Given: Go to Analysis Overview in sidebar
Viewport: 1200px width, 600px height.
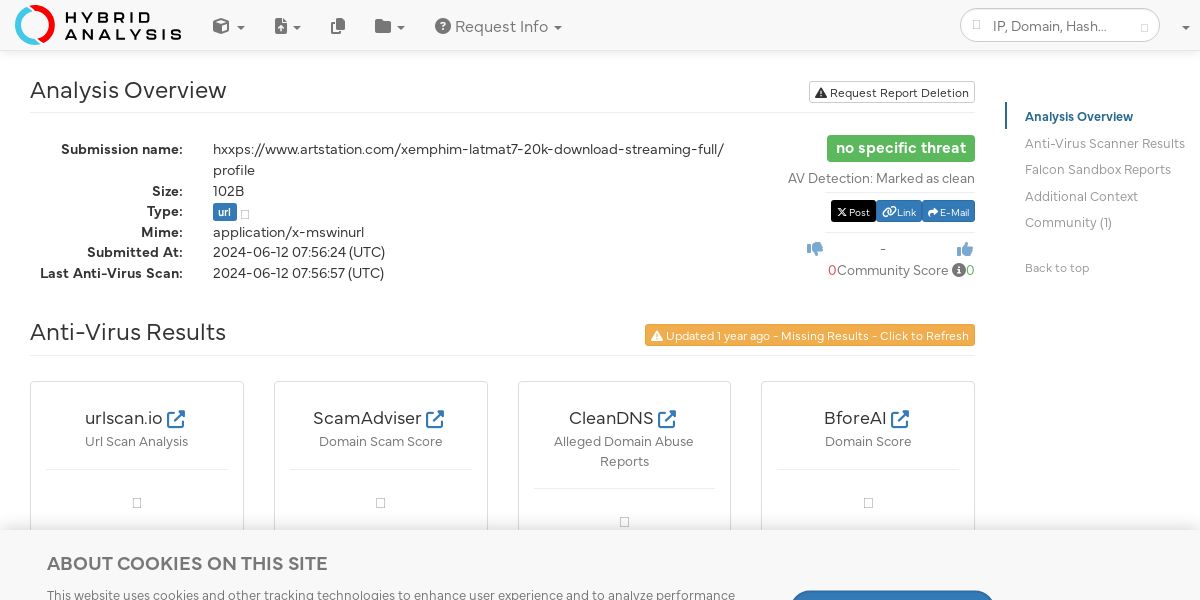Looking at the screenshot, I should 1079,117.
